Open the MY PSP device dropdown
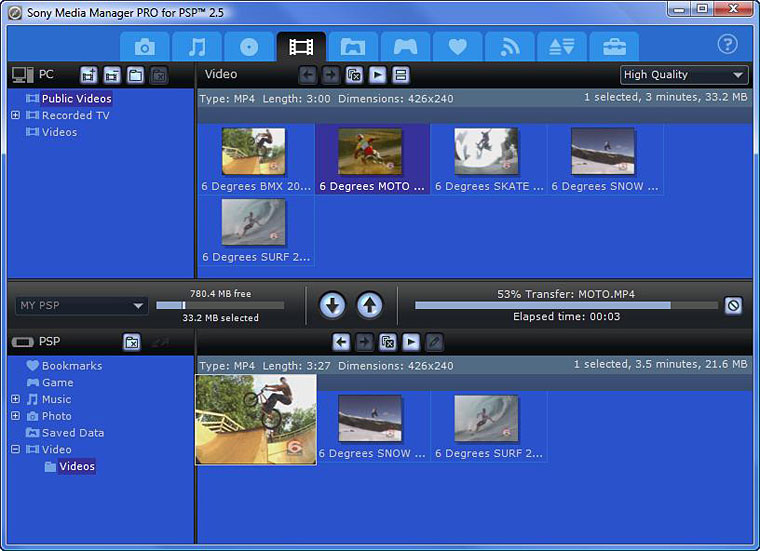 81,306
